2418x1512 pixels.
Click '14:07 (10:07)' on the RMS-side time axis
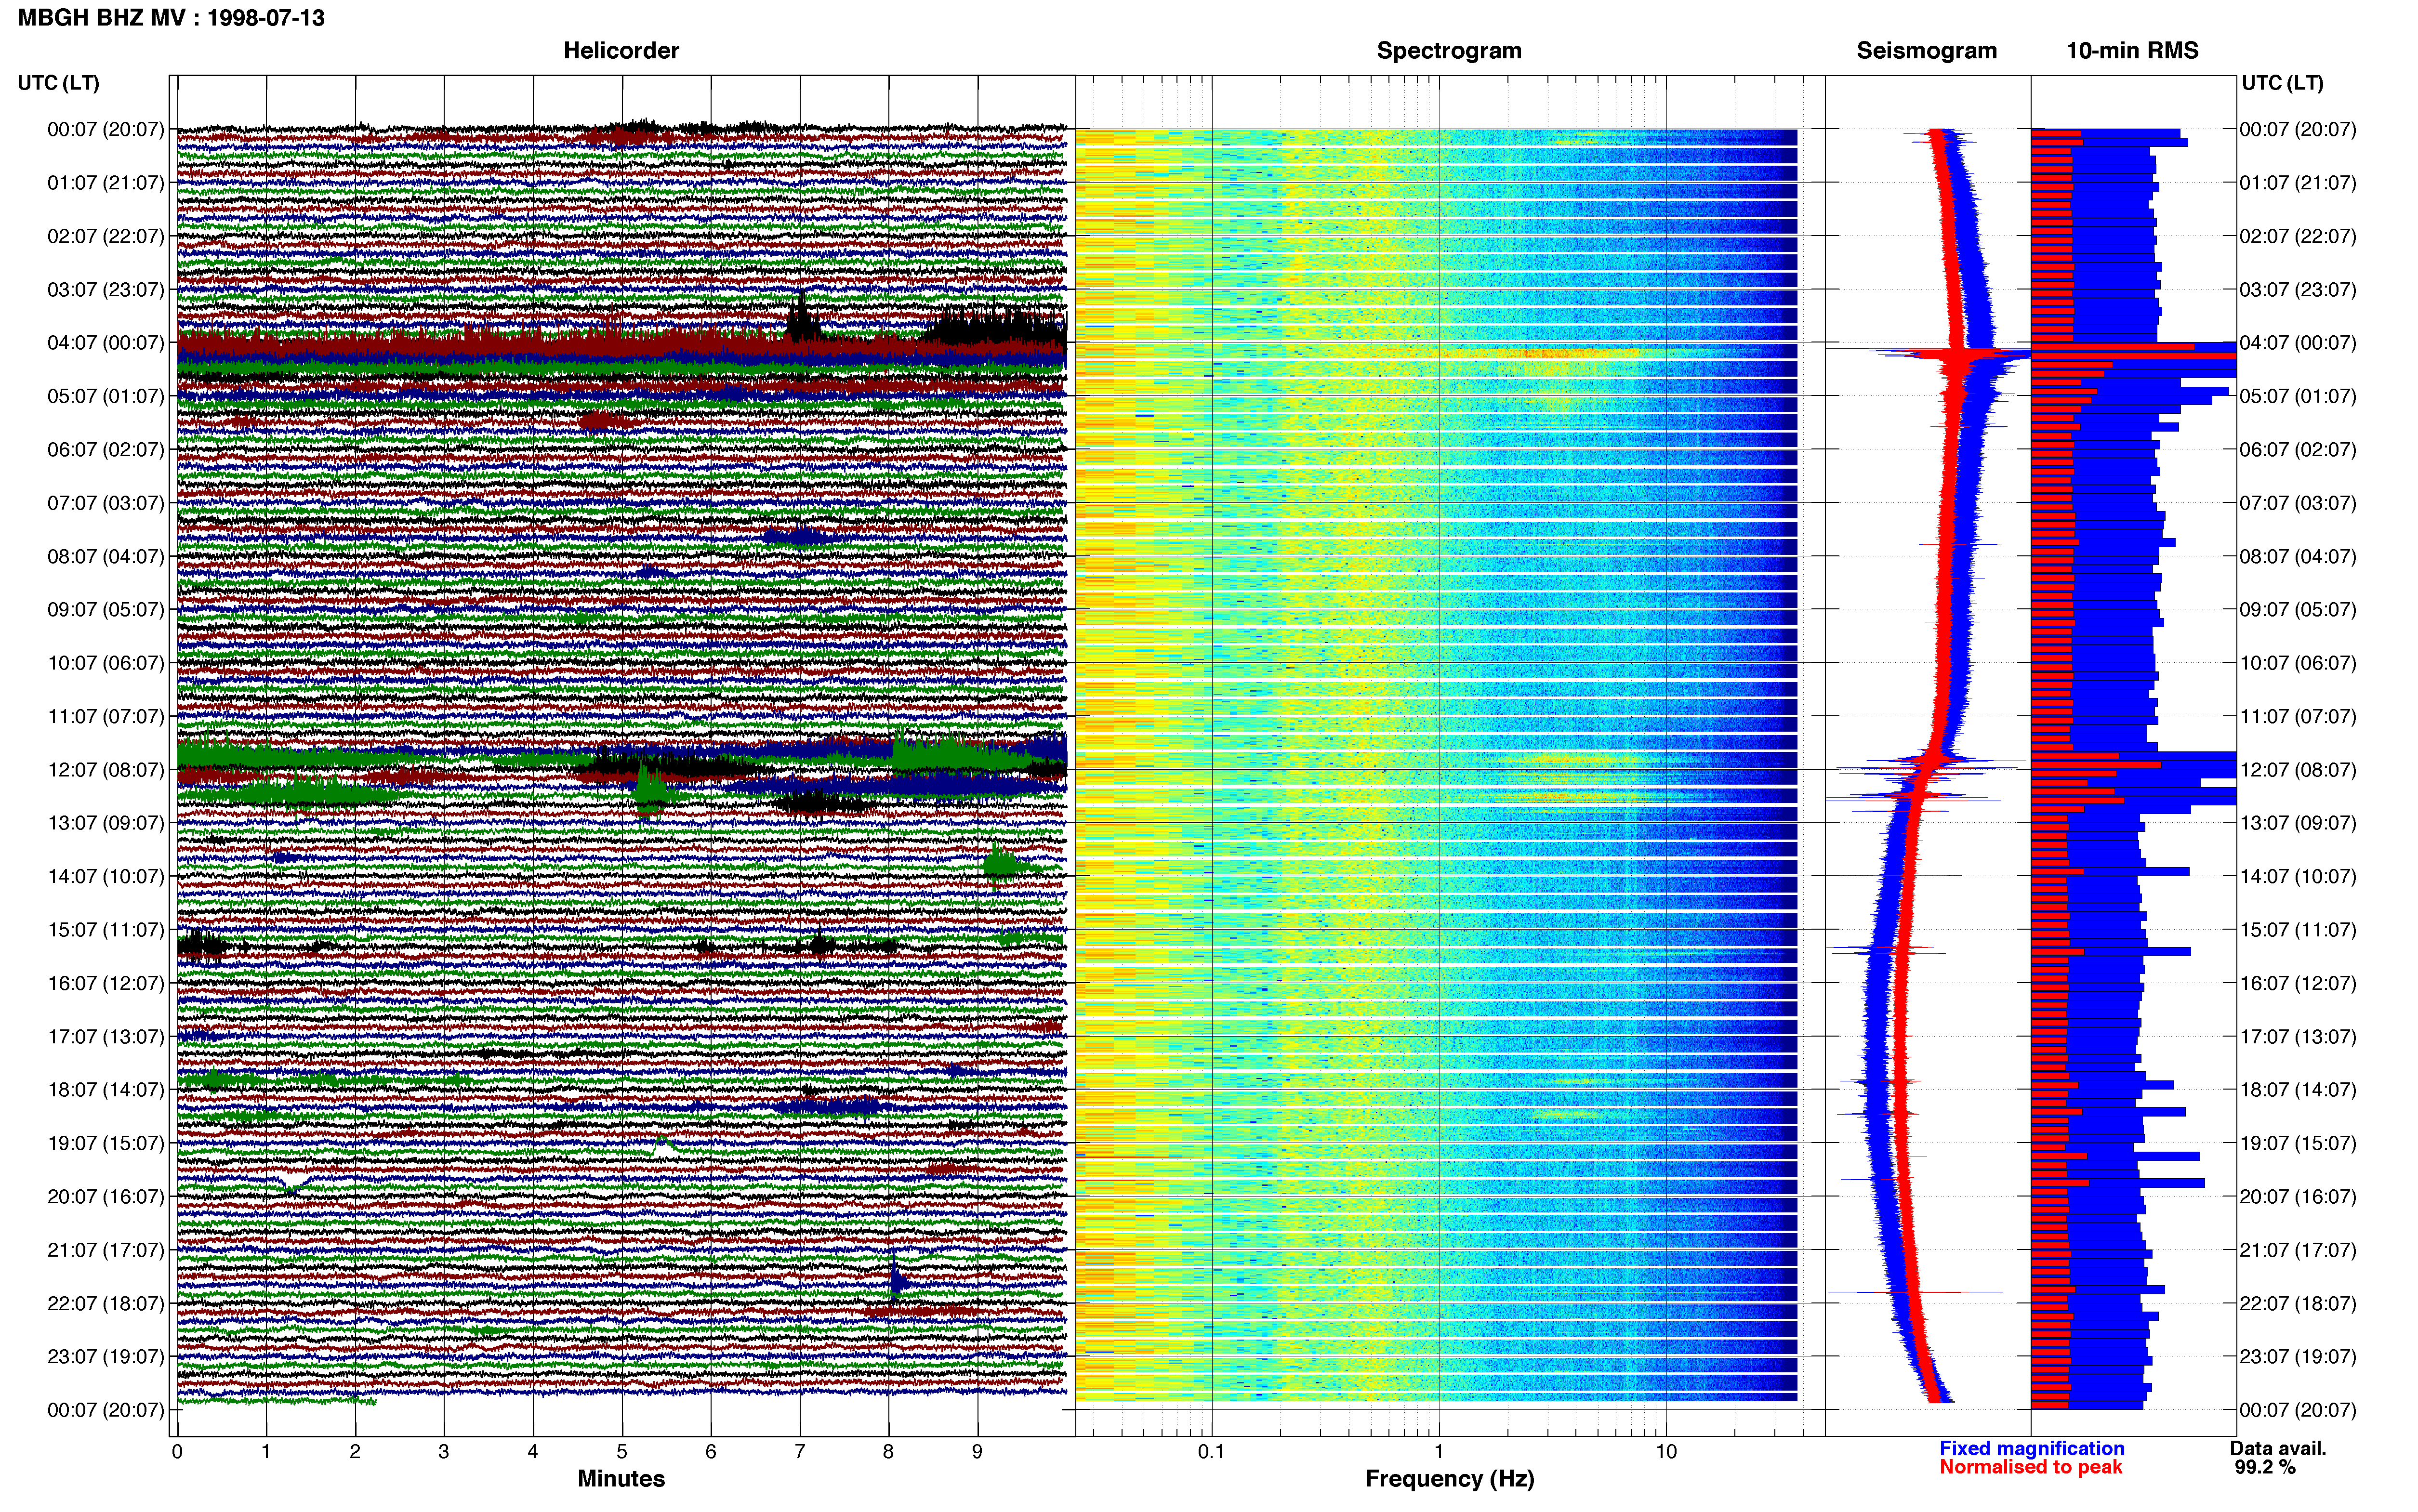[x=2298, y=876]
